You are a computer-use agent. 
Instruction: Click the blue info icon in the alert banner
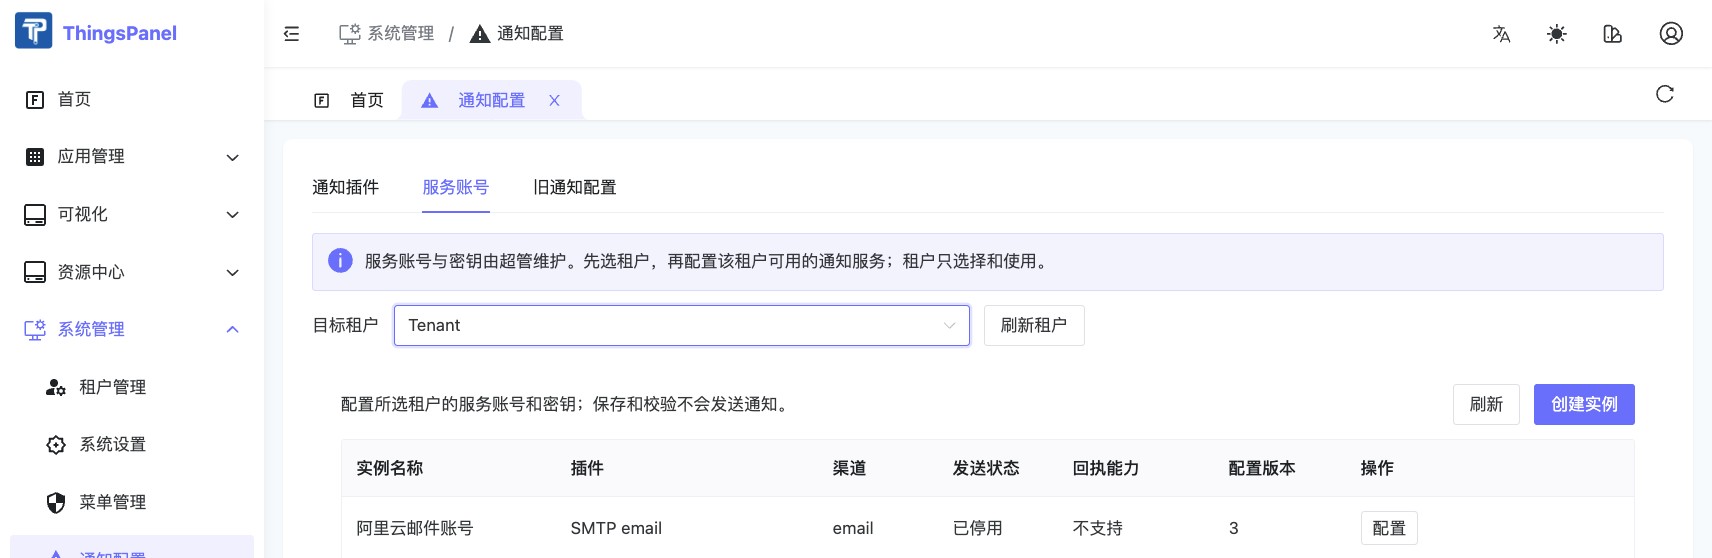tap(340, 261)
